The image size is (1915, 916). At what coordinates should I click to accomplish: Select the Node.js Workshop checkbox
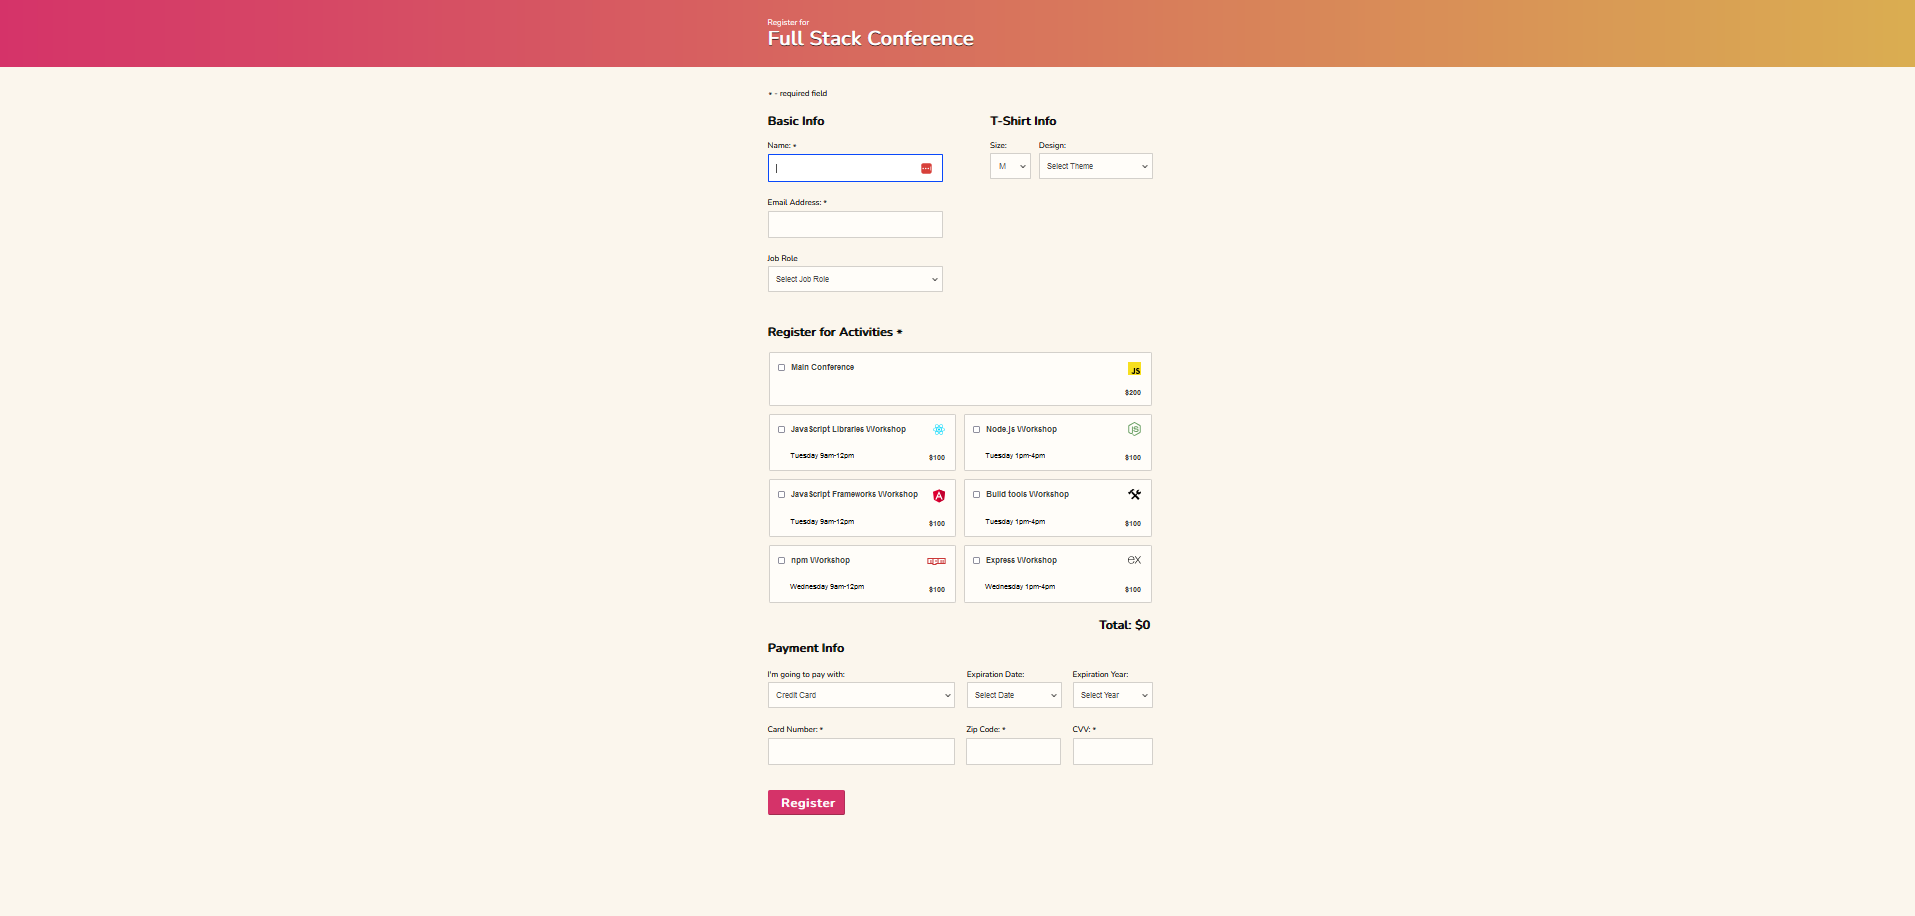coord(976,429)
